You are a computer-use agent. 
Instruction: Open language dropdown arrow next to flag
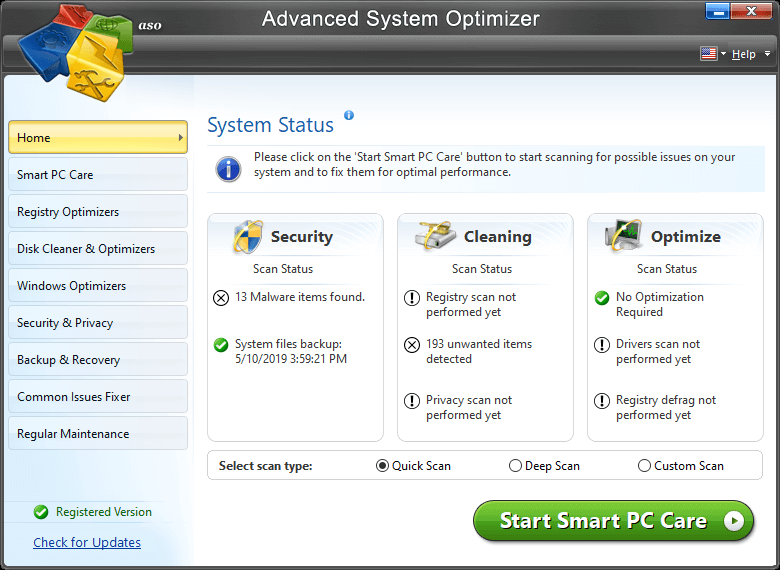tap(723, 53)
